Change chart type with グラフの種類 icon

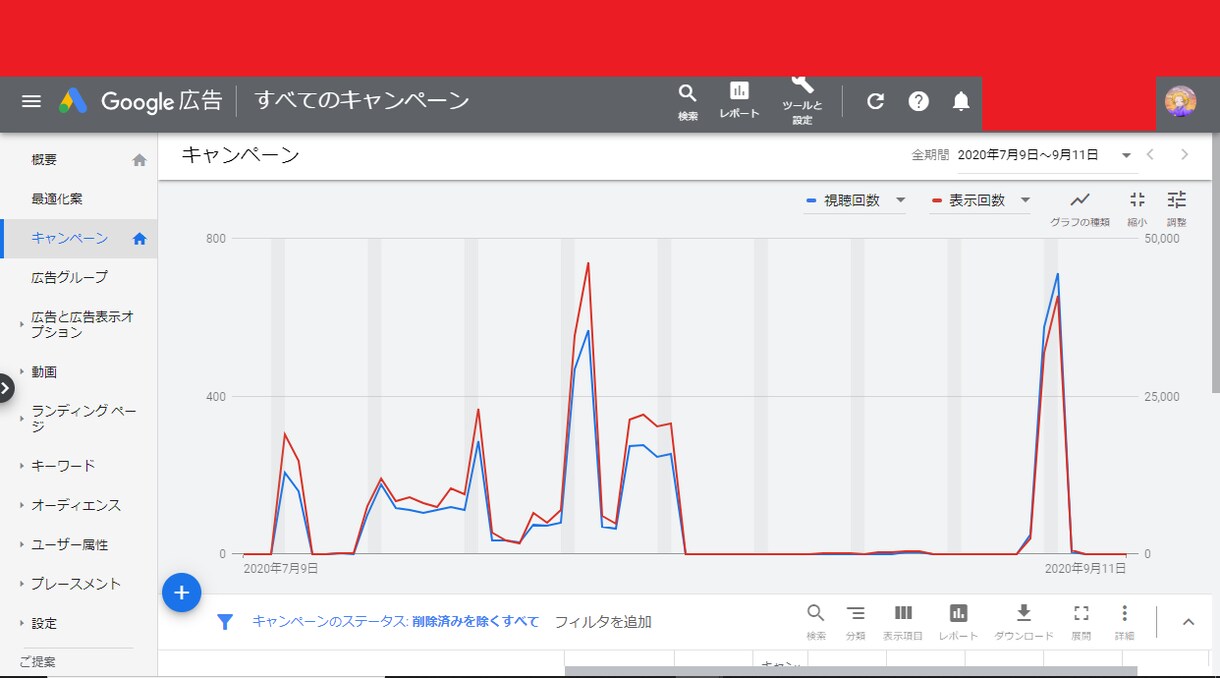click(1080, 208)
